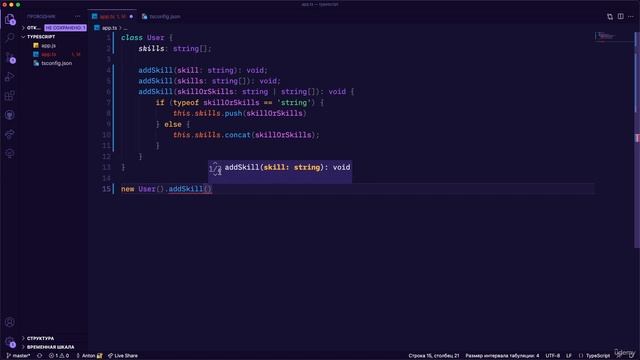Click the unsaved count badge in open editors
Image resolution: width=640 pixels, height=360 pixels.
[x=65, y=28]
